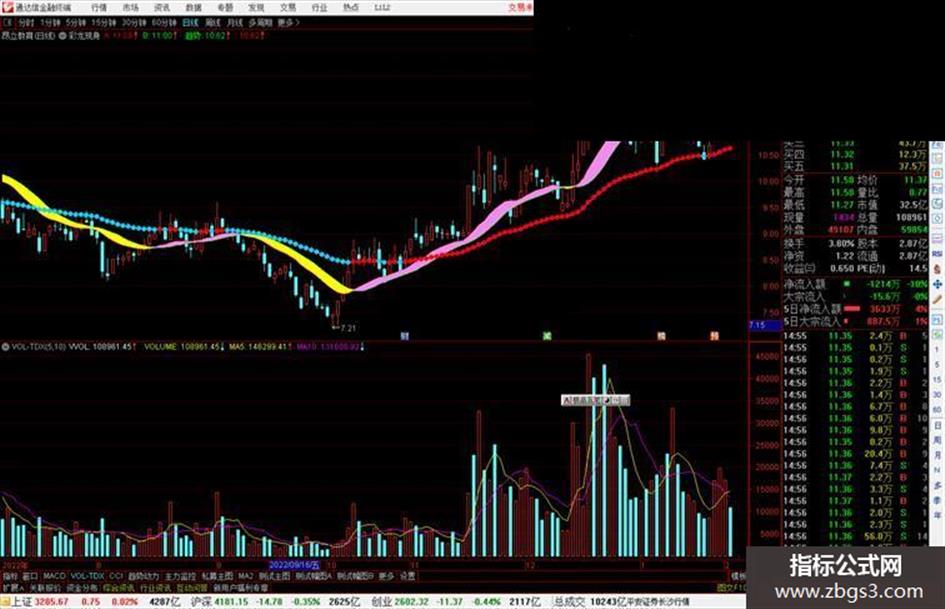Open the 交易 menu in the top bar
The height and width of the screenshot is (609, 945).
tap(288, 7)
